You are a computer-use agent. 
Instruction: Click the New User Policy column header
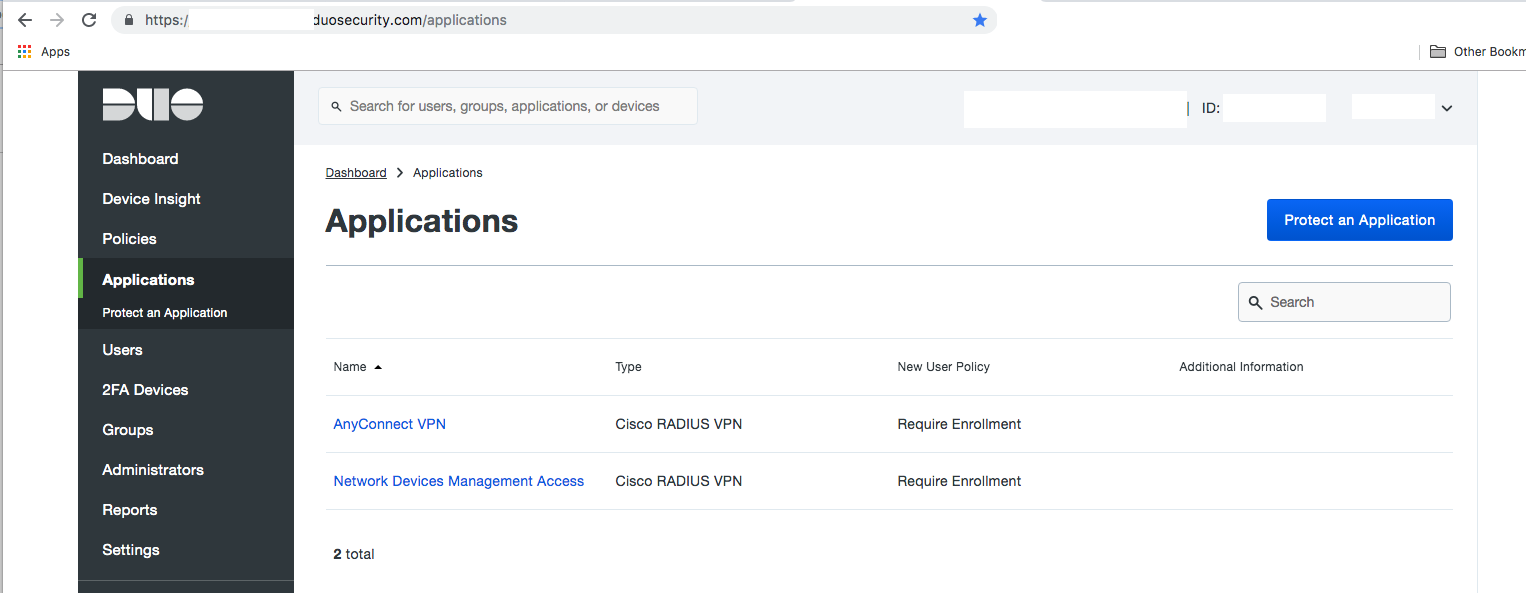point(944,367)
